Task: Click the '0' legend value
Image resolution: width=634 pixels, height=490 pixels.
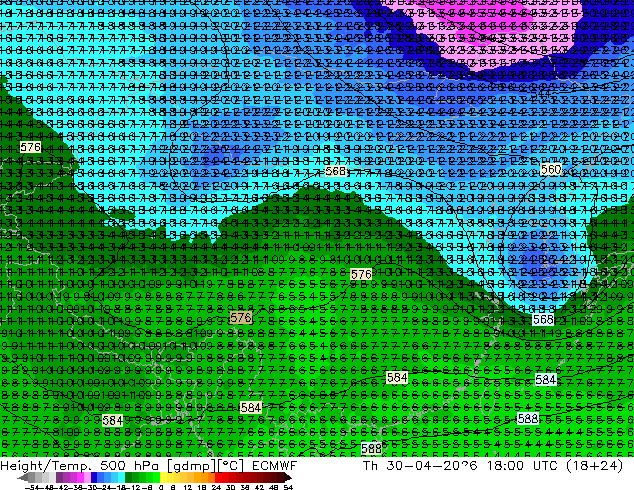Action: click(161, 487)
